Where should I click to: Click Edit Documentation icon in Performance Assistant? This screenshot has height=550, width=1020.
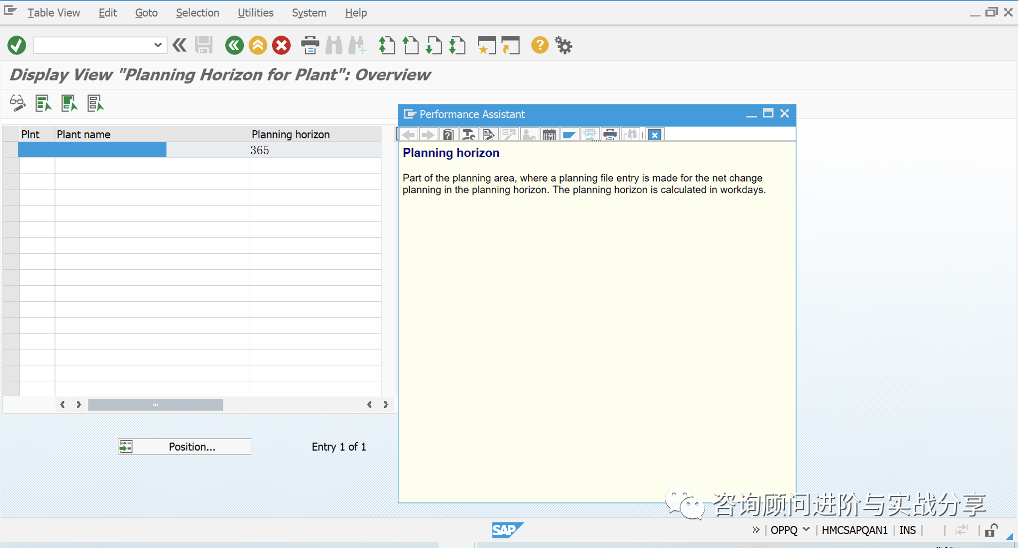(489, 135)
